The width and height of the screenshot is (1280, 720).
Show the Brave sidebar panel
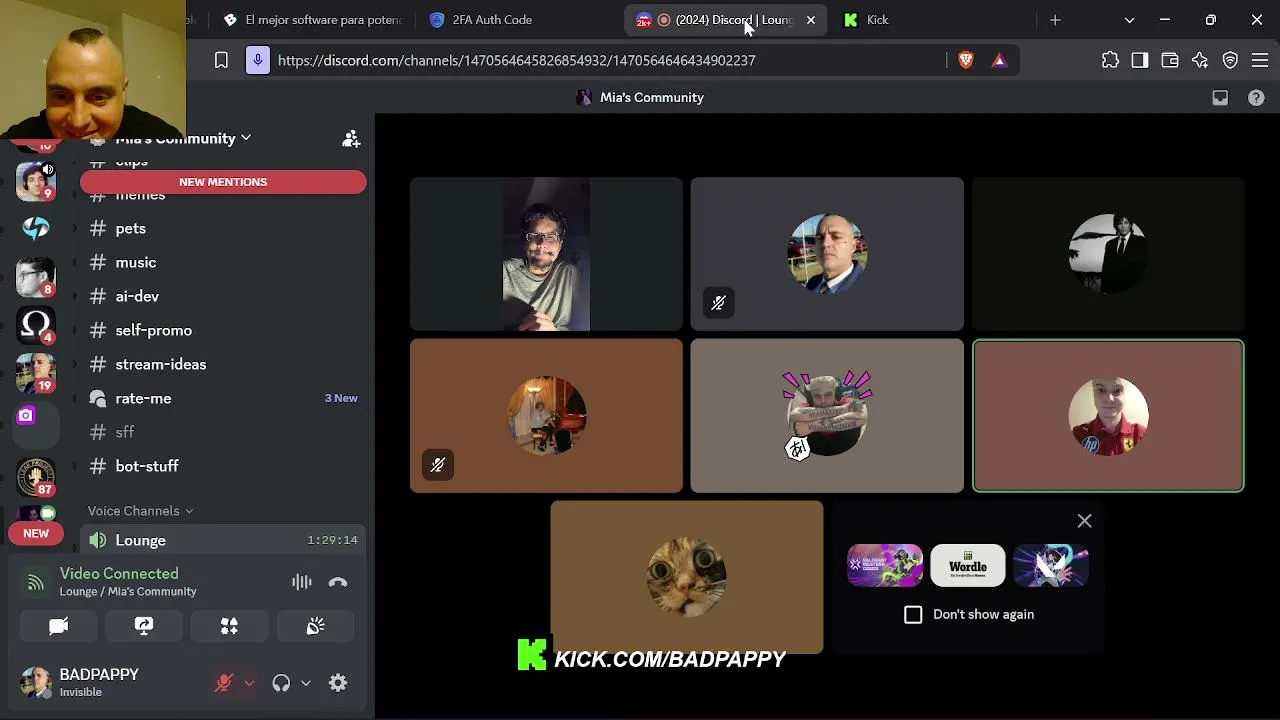point(1140,61)
